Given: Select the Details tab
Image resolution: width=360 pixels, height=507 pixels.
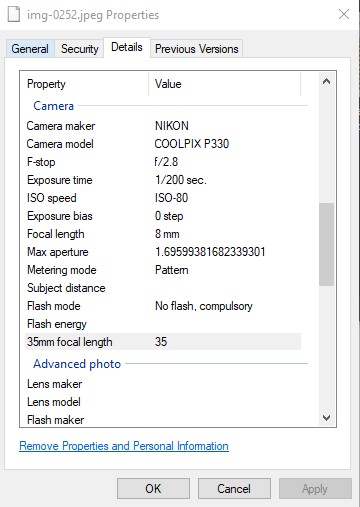Looking at the screenshot, I should tap(127, 47).
